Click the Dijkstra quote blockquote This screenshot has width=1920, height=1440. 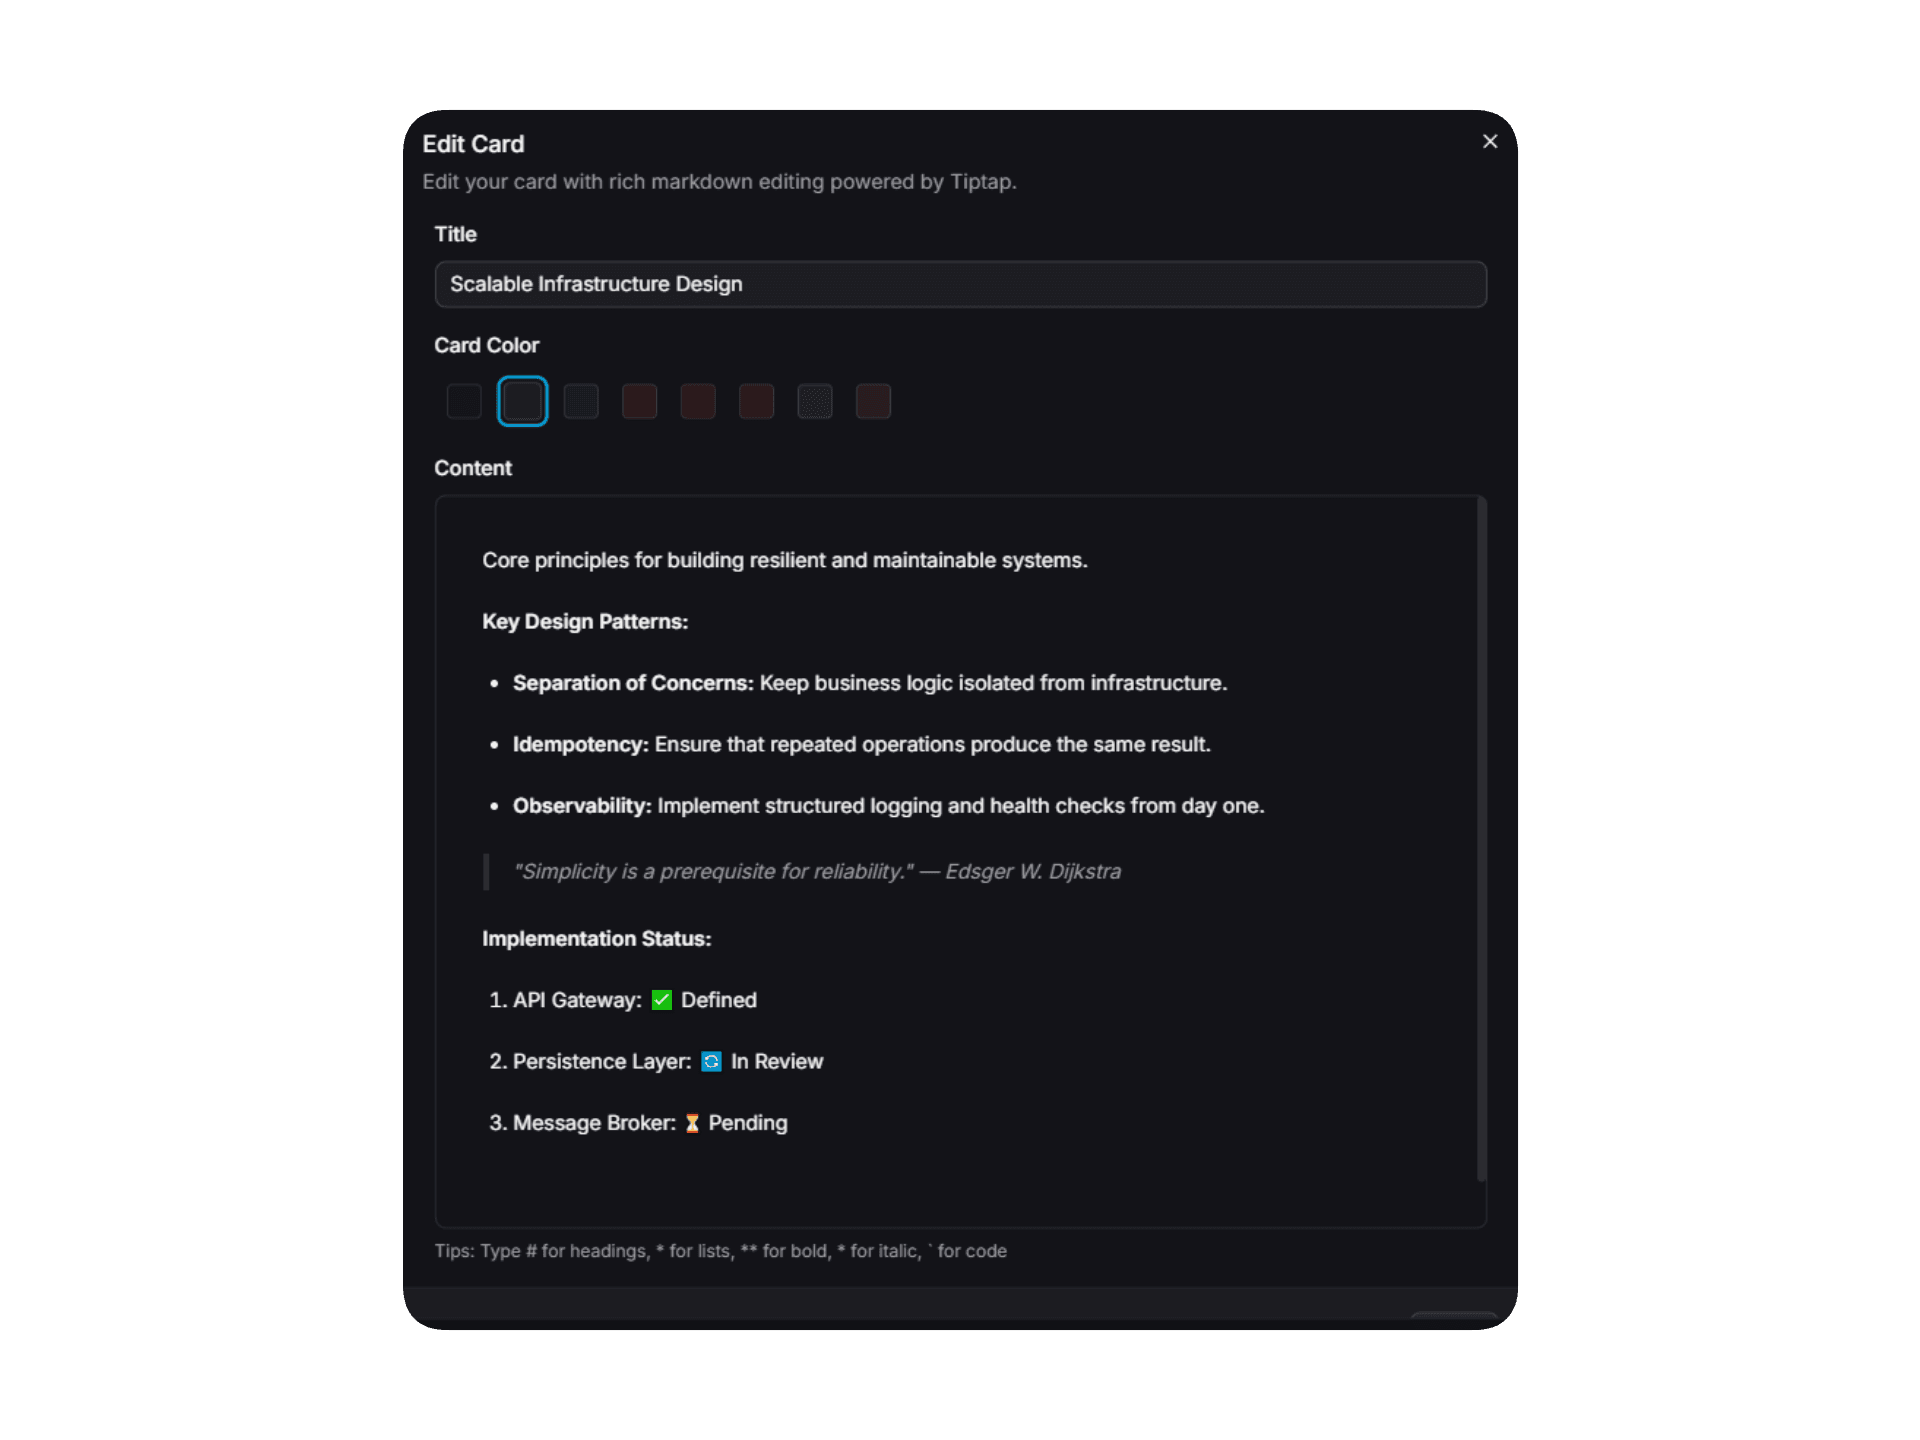[816, 871]
